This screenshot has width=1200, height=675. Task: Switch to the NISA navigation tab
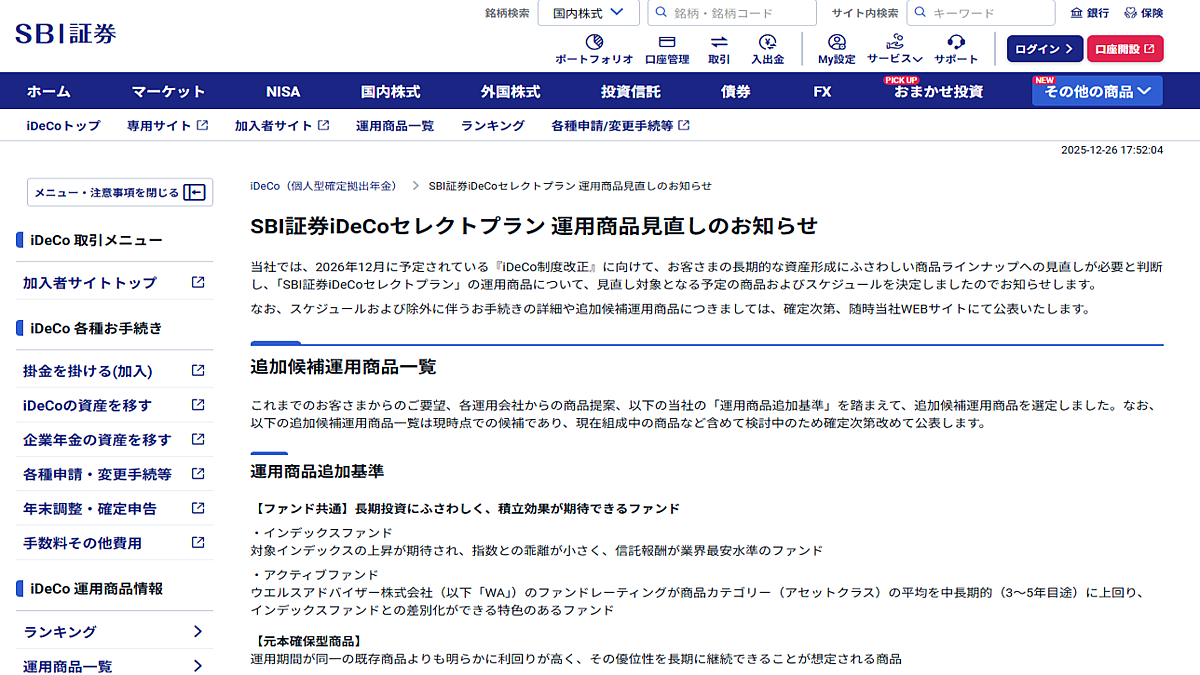point(282,91)
